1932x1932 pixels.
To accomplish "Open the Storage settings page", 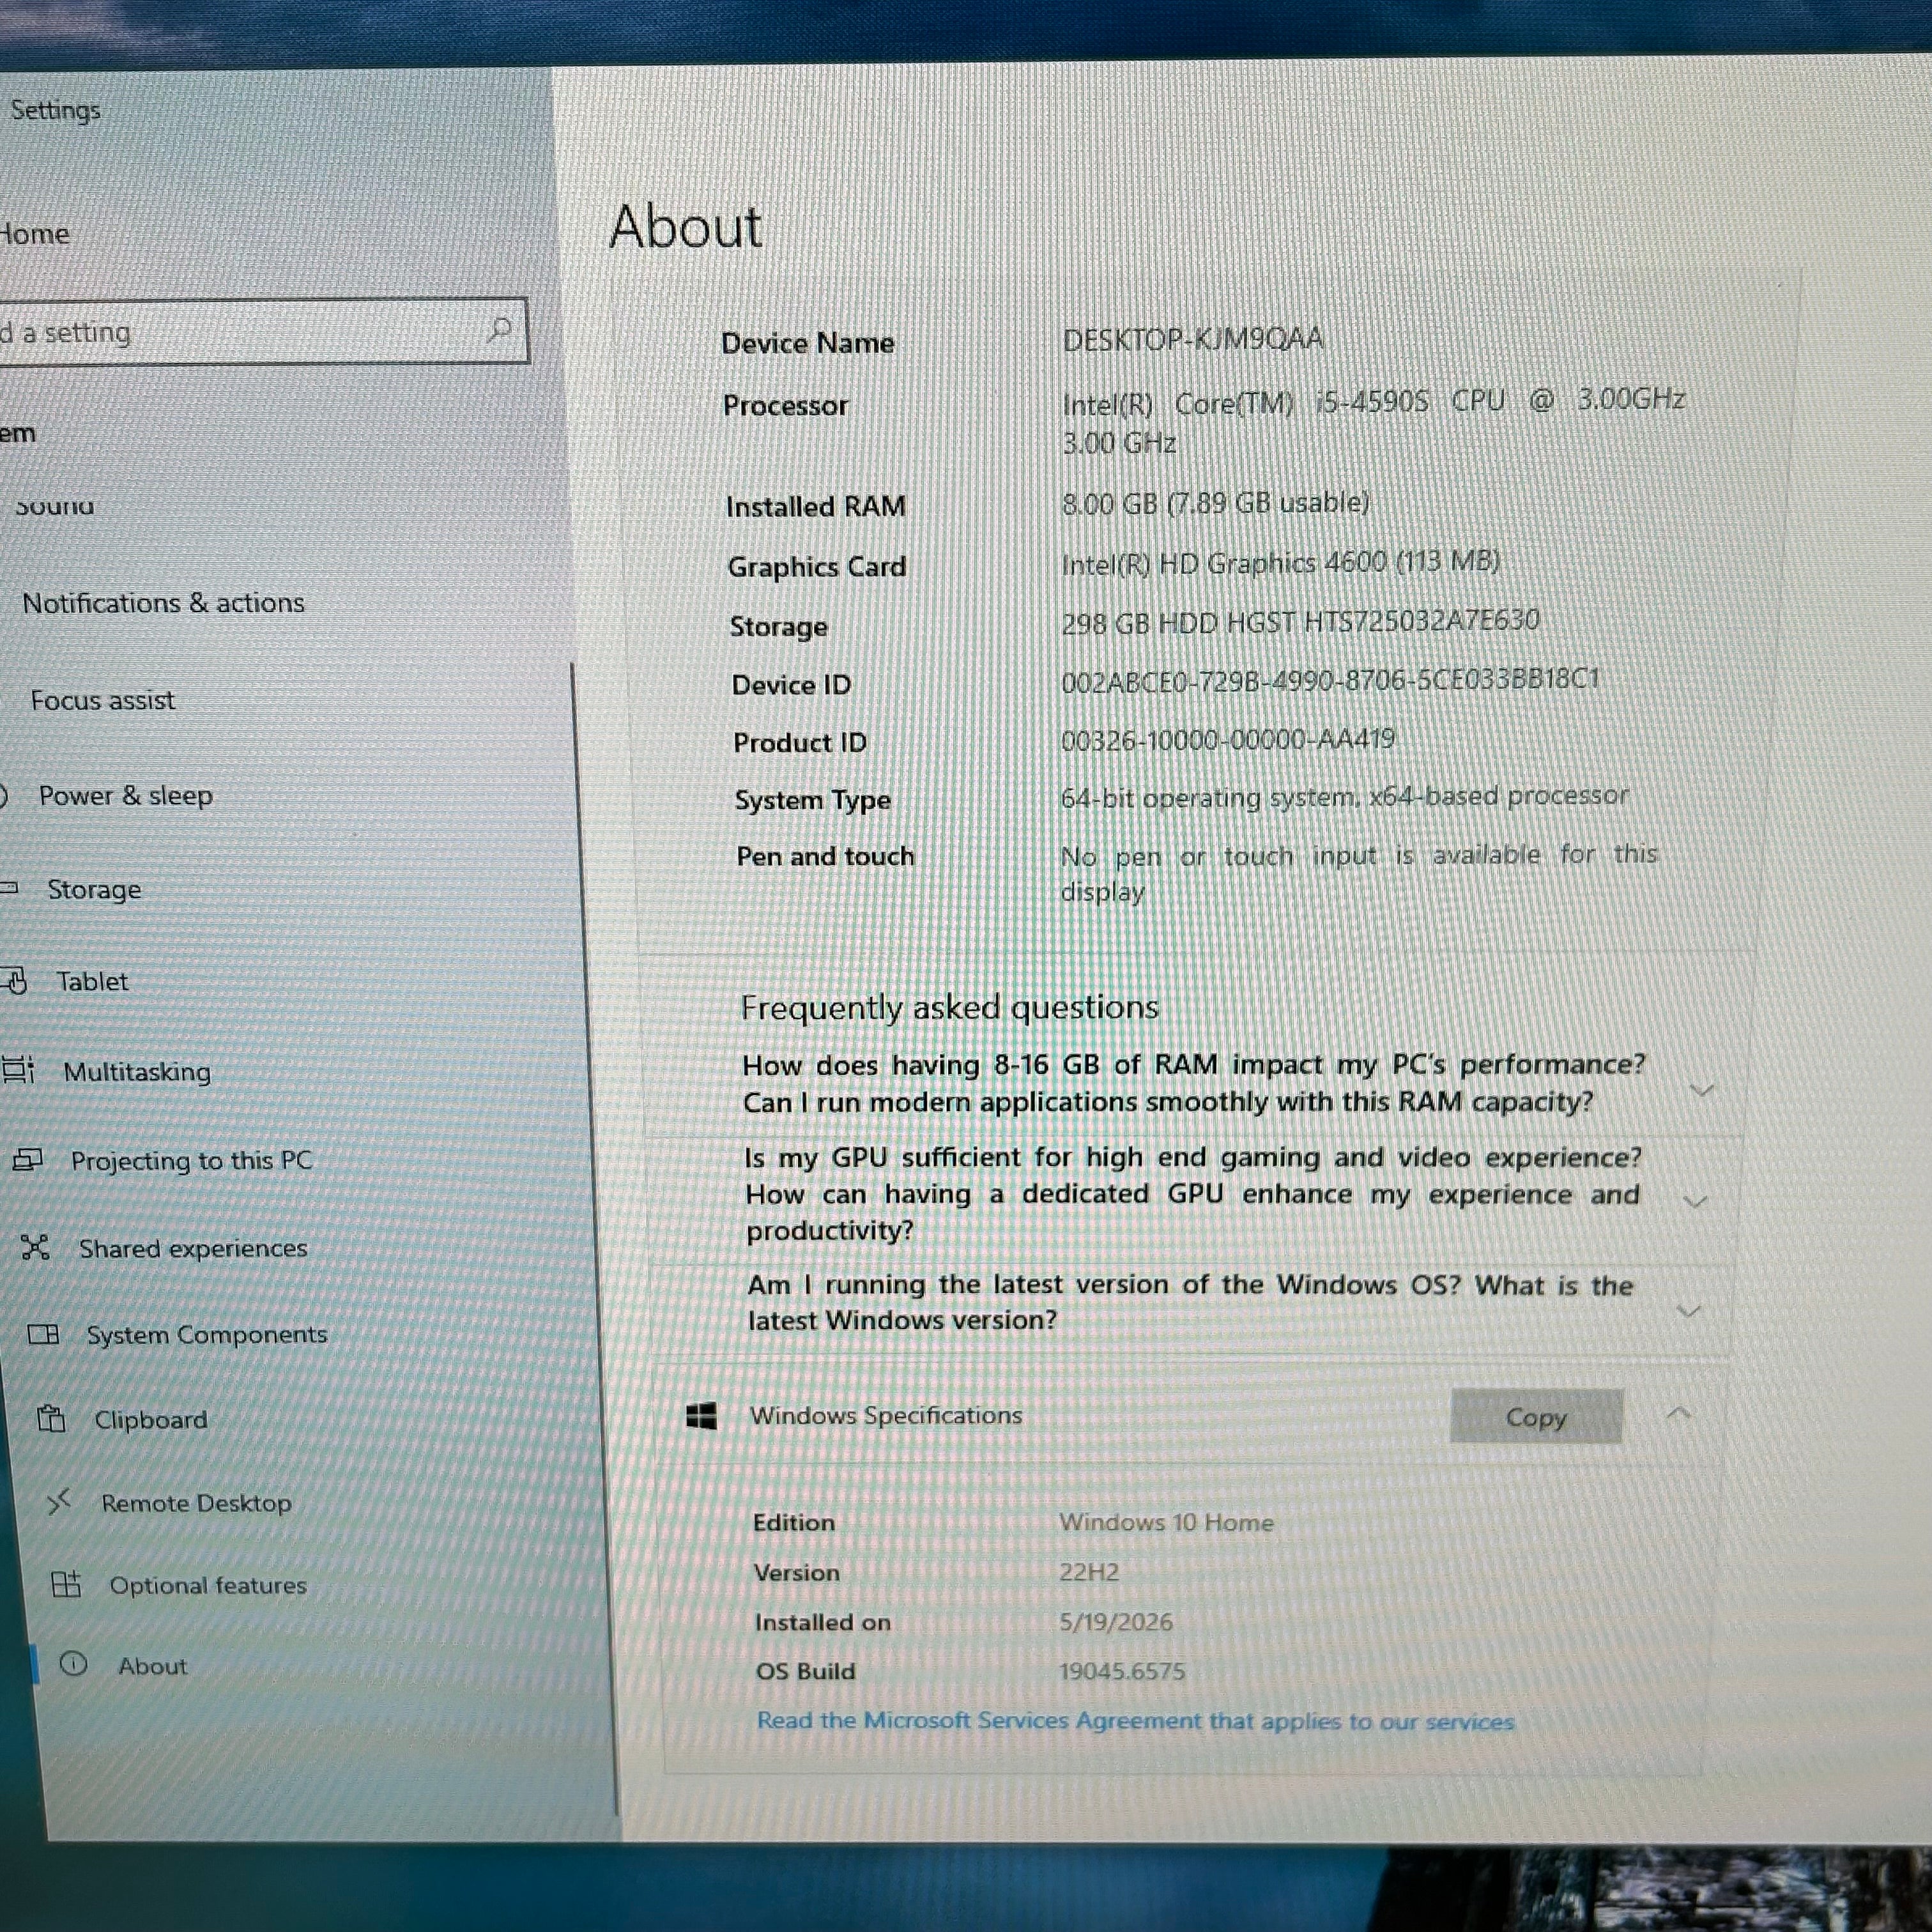I will click(95, 890).
